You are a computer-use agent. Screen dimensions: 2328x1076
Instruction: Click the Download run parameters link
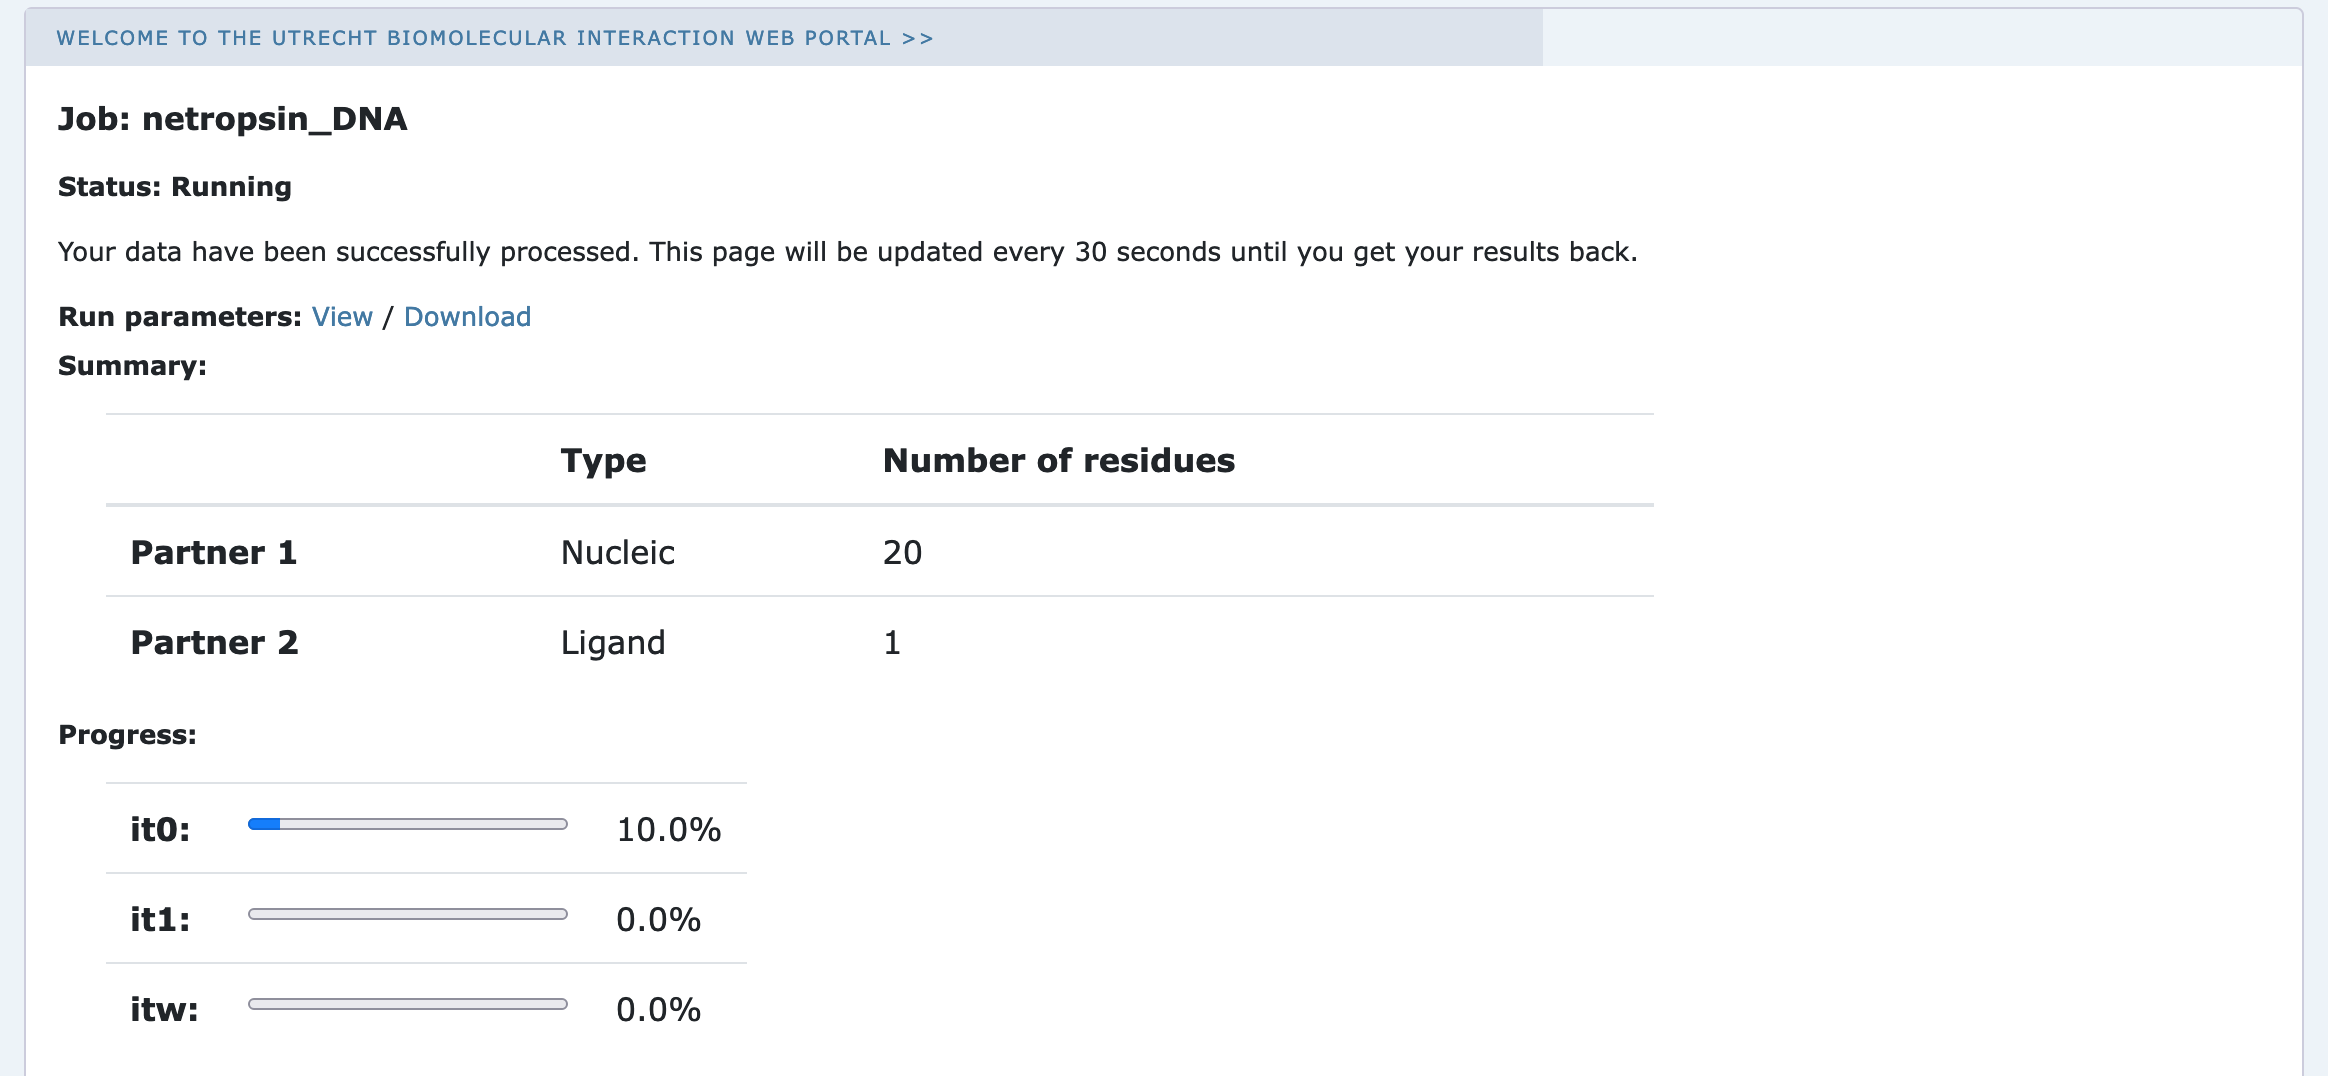coord(467,317)
